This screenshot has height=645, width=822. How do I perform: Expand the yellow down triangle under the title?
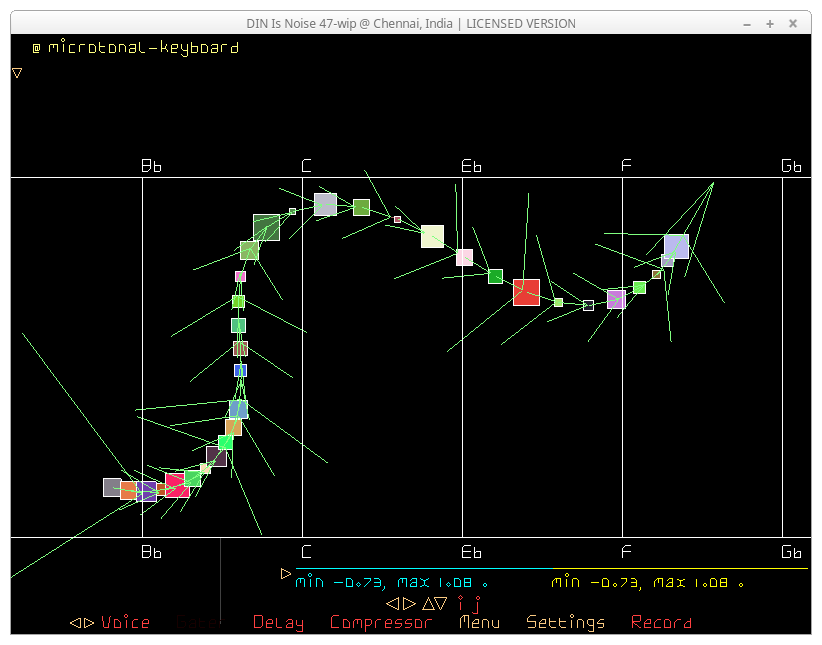[17, 73]
